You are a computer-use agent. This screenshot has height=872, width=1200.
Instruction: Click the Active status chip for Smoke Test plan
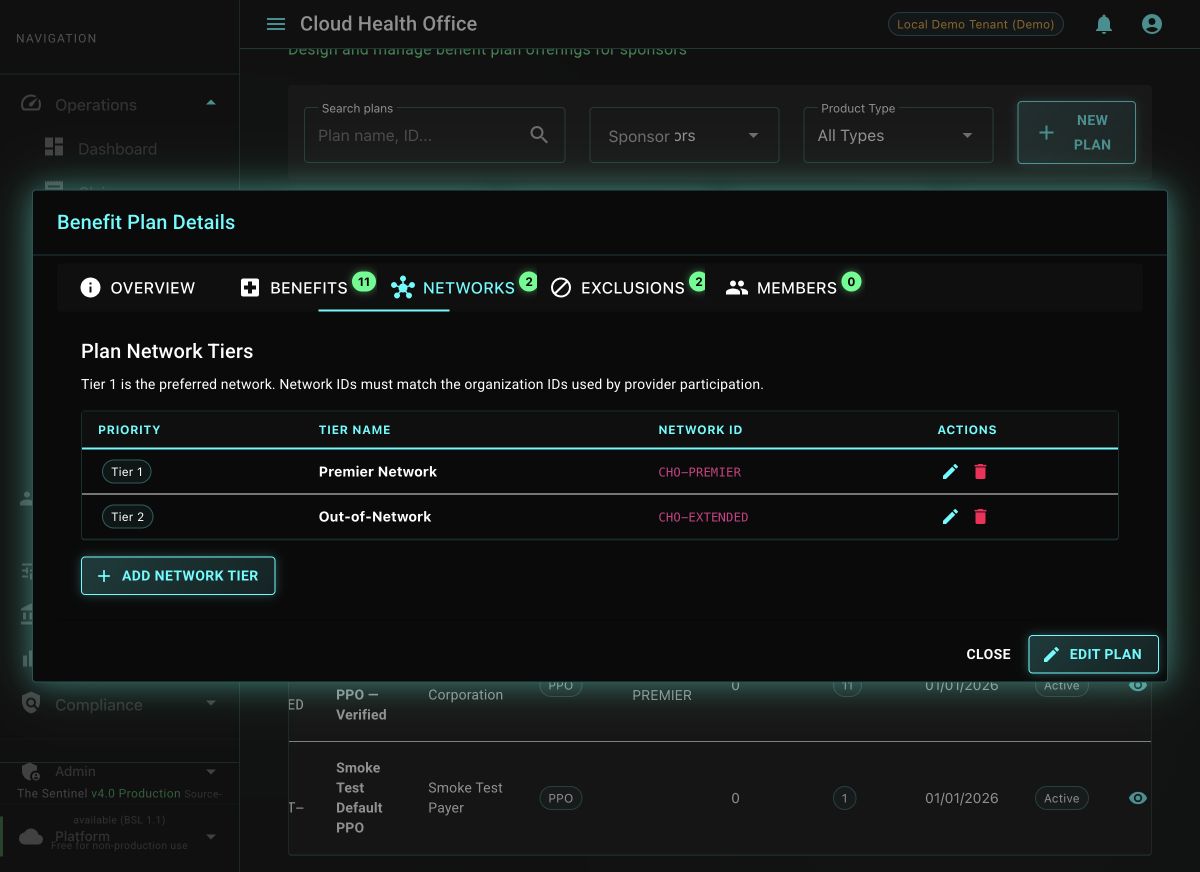(1061, 798)
